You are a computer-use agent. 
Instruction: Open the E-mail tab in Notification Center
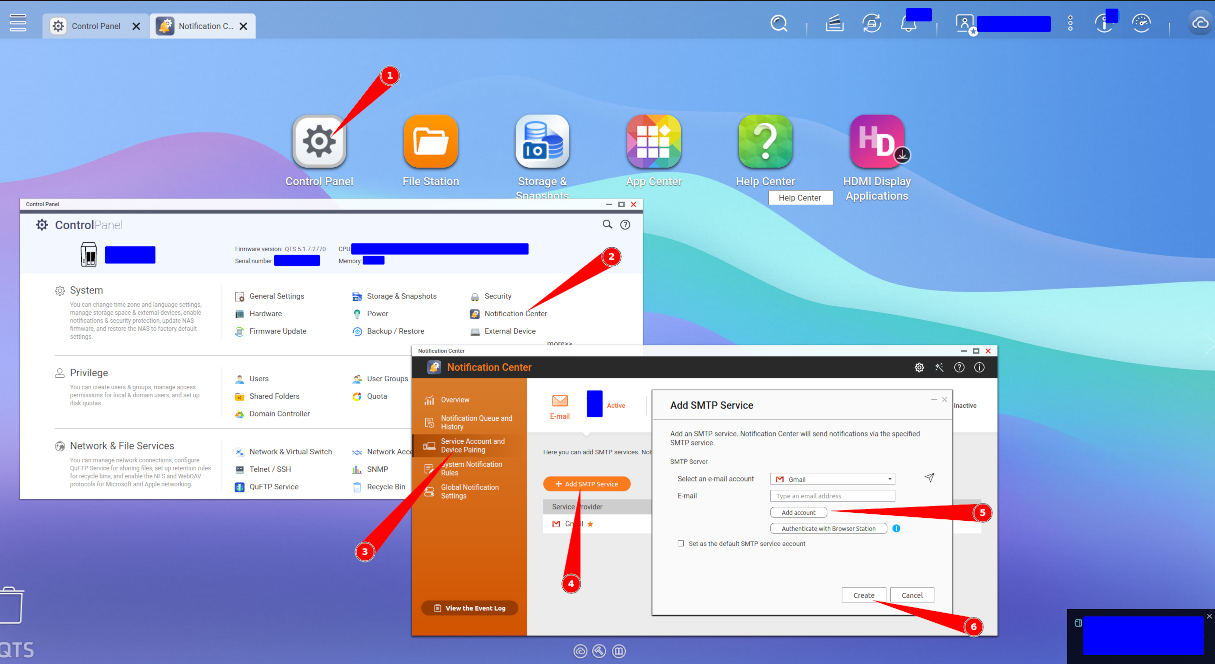[560, 405]
